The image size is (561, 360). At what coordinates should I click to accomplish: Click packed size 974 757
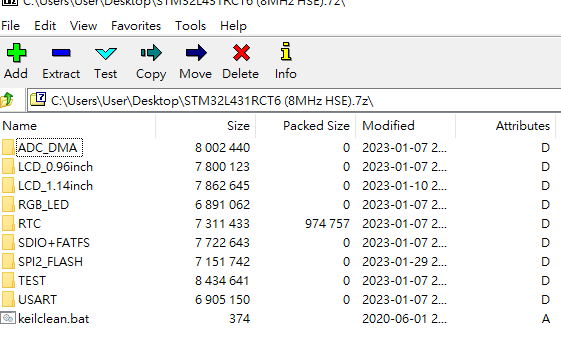[327, 223]
